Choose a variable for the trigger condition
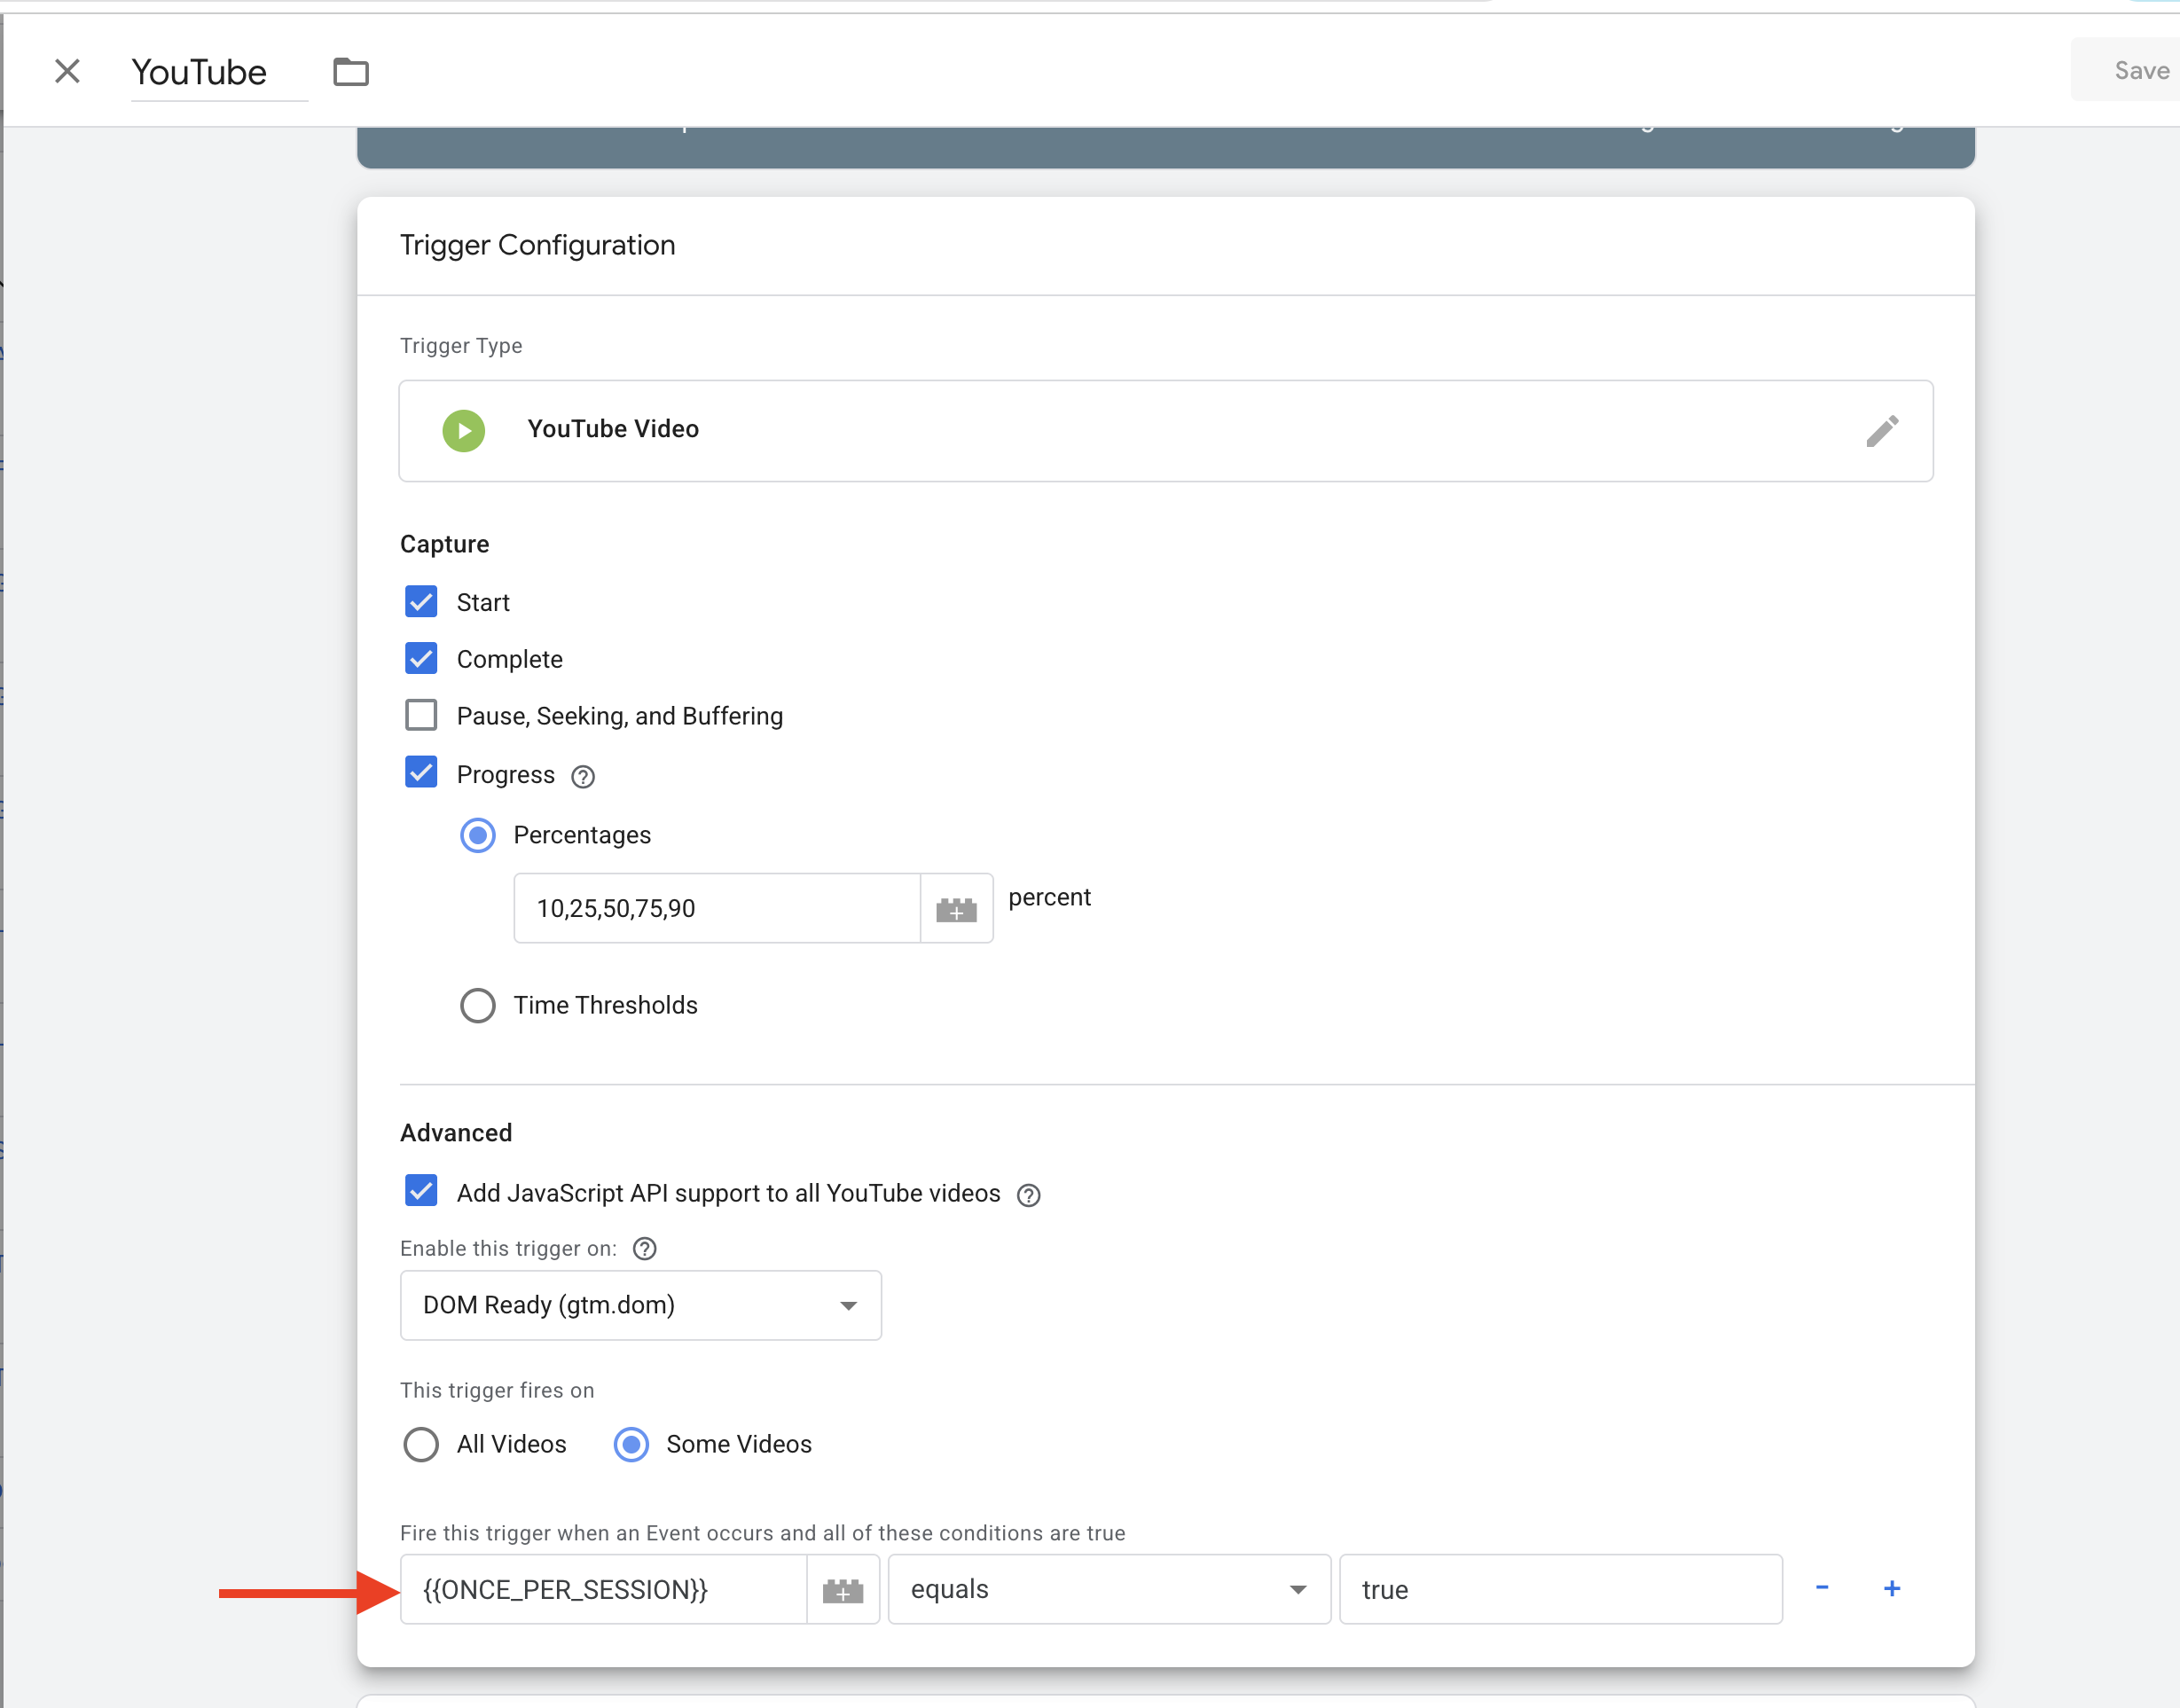 pyautogui.click(x=843, y=1590)
